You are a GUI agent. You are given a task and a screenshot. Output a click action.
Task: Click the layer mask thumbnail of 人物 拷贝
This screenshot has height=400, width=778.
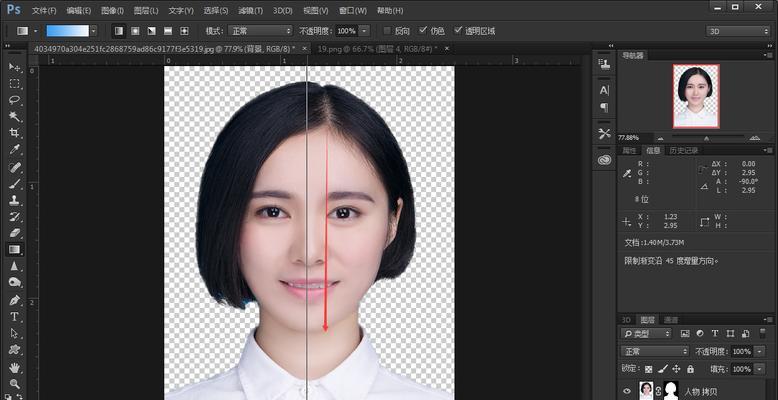(x=671, y=391)
